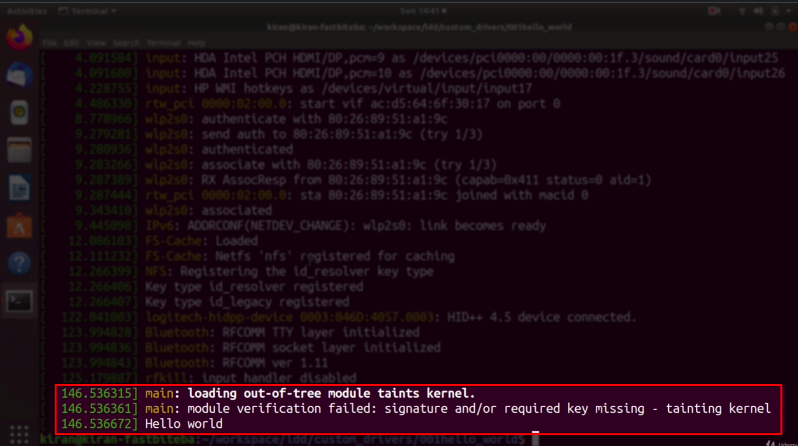798x446 pixels.
Task: Click 'link becomes ready' log text
Action: [x=482, y=225]
